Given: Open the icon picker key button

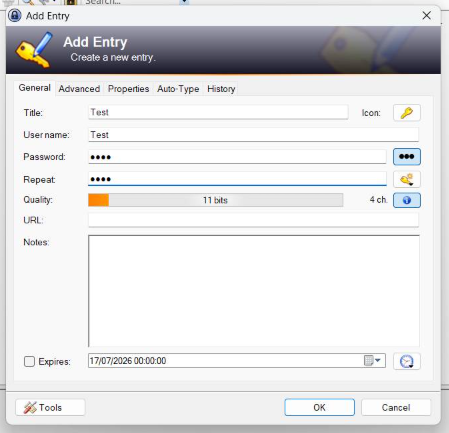Looking at the screenshot, I should [407, 113].
